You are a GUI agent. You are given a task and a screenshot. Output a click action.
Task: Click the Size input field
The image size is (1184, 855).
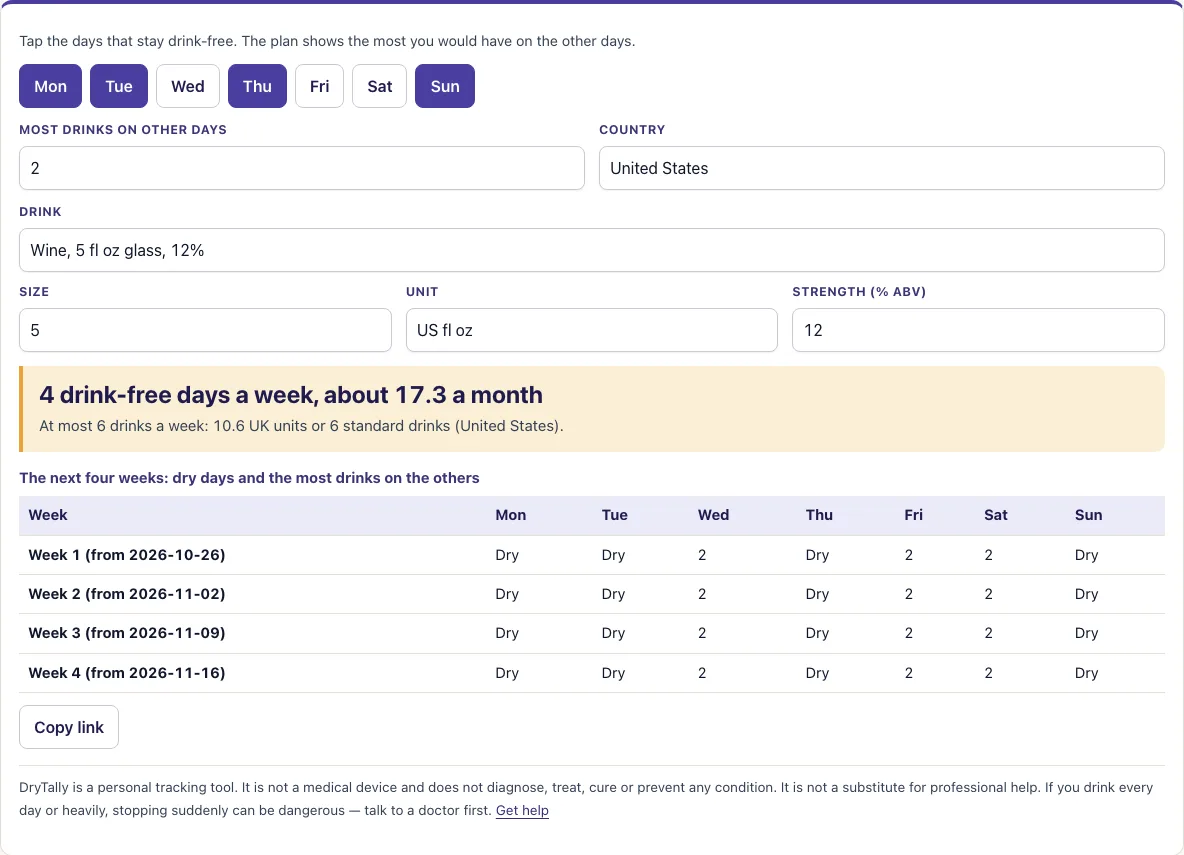click(x=205, y=330)
